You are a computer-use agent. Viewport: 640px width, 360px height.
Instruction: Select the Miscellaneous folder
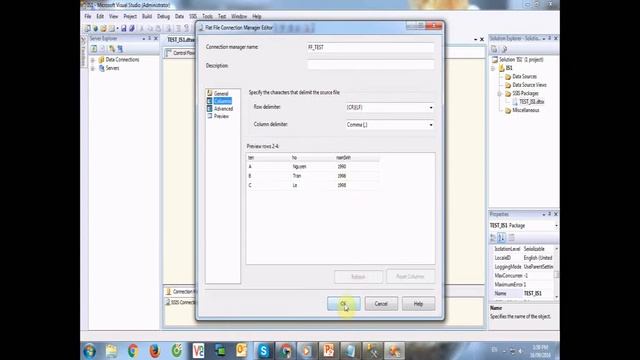coord(526,110)
